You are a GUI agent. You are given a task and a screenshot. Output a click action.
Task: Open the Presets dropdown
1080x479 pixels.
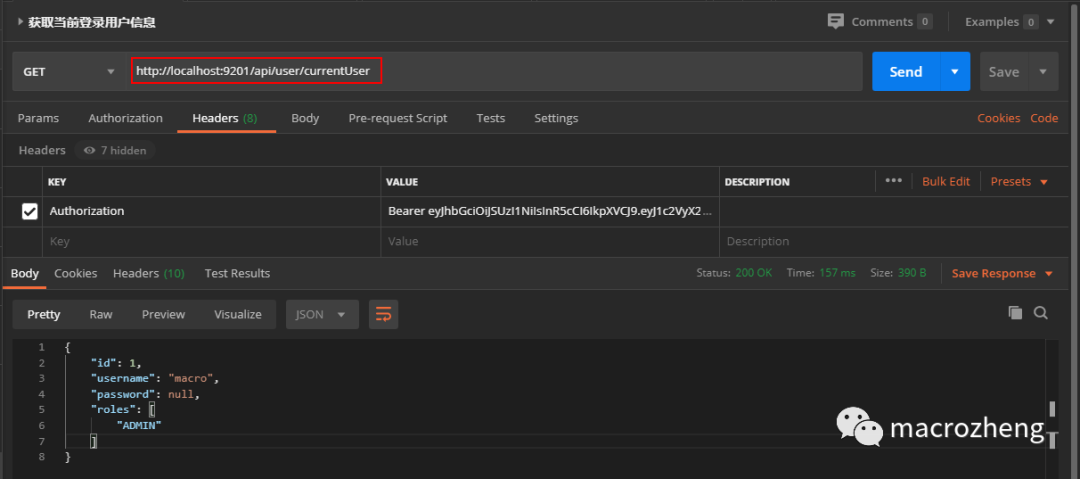(1019, 181)
